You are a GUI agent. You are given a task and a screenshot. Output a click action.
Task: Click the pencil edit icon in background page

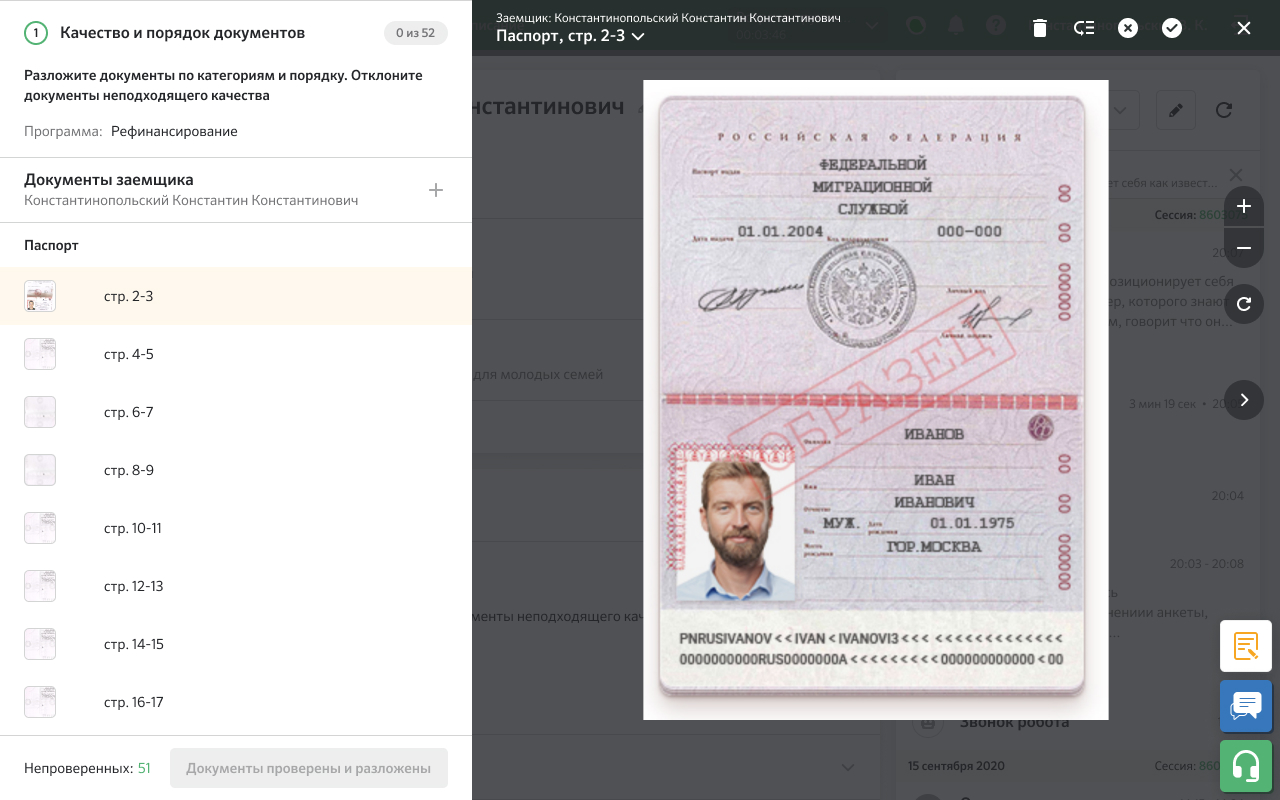[x=1176, y=110]
